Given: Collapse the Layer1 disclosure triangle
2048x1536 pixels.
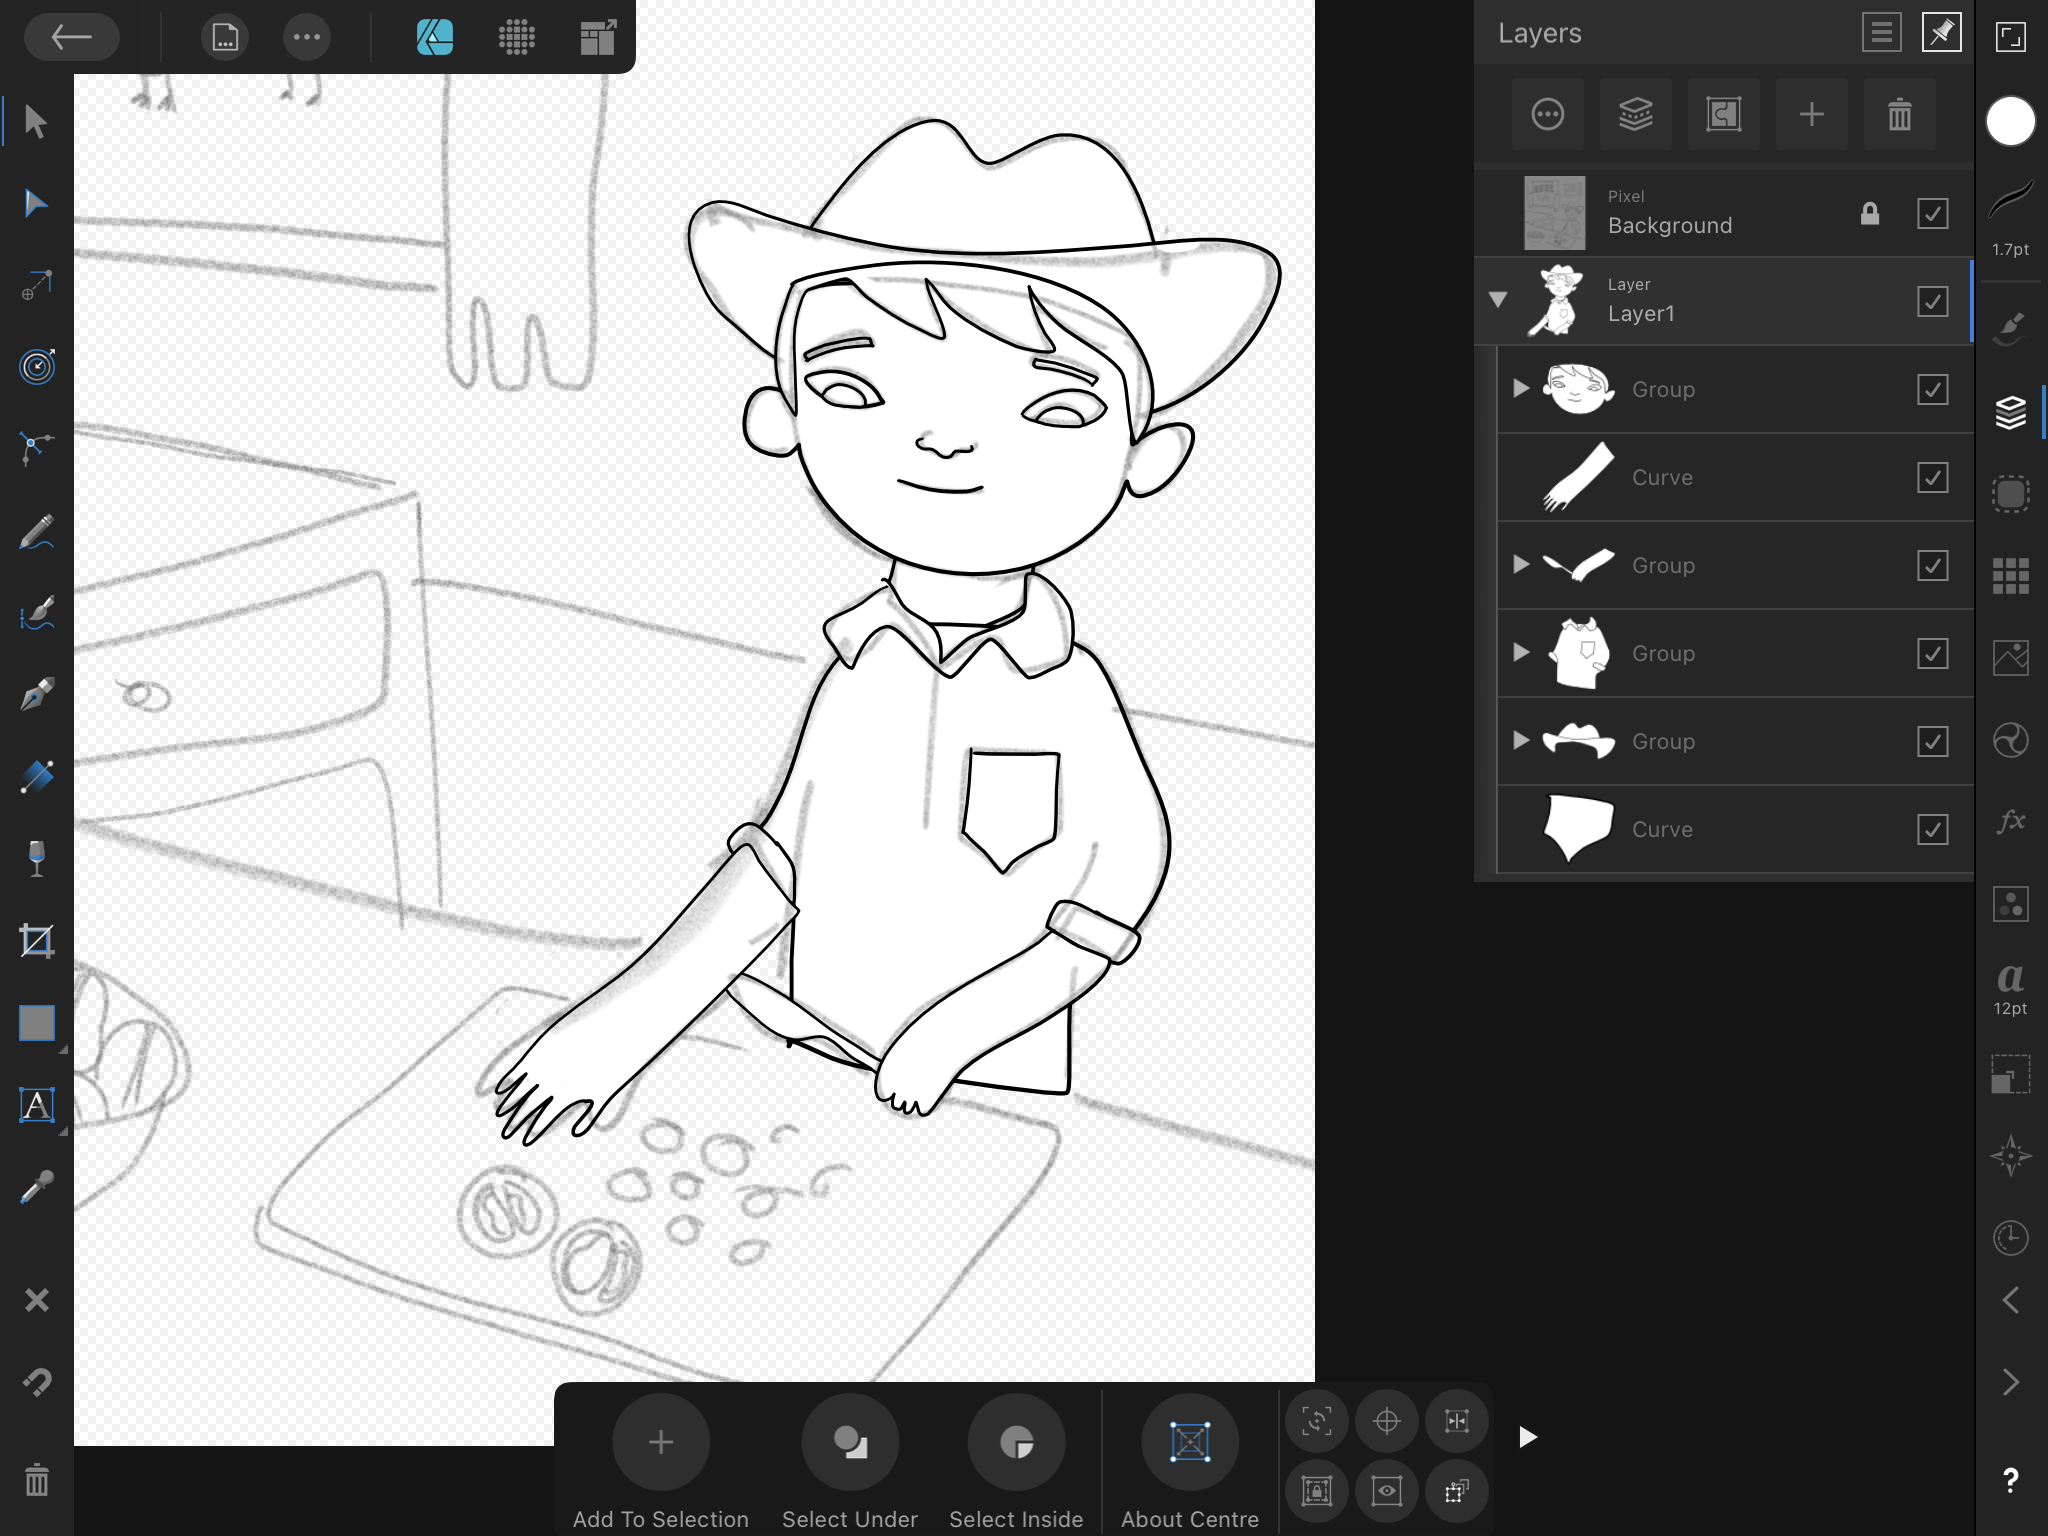Looking at the screenshot, I should pos(1497,300).
